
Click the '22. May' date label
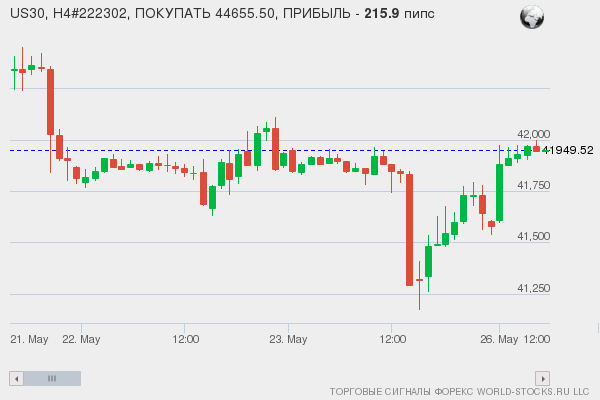[x=81, y=339]
